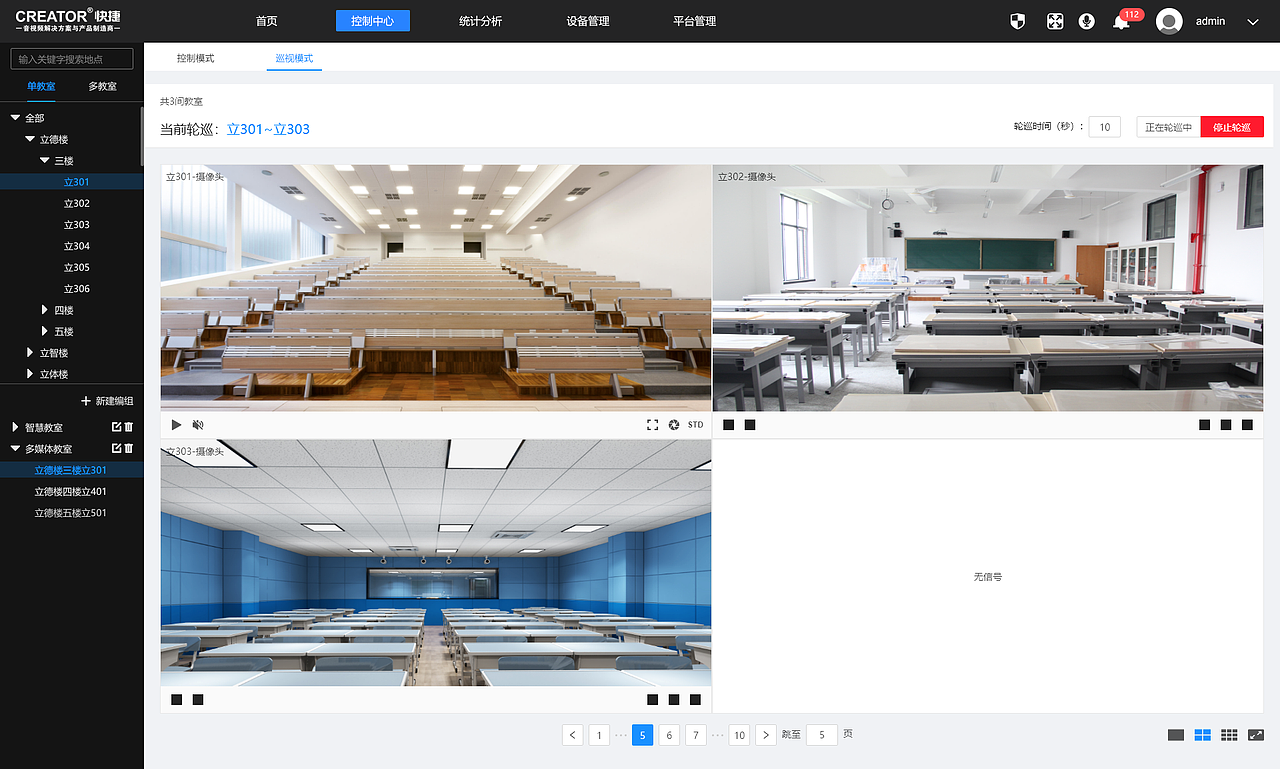The width and height of the screenshot is (1280, 769).
Task: Click the location search input field
Action: click(72, 59)
